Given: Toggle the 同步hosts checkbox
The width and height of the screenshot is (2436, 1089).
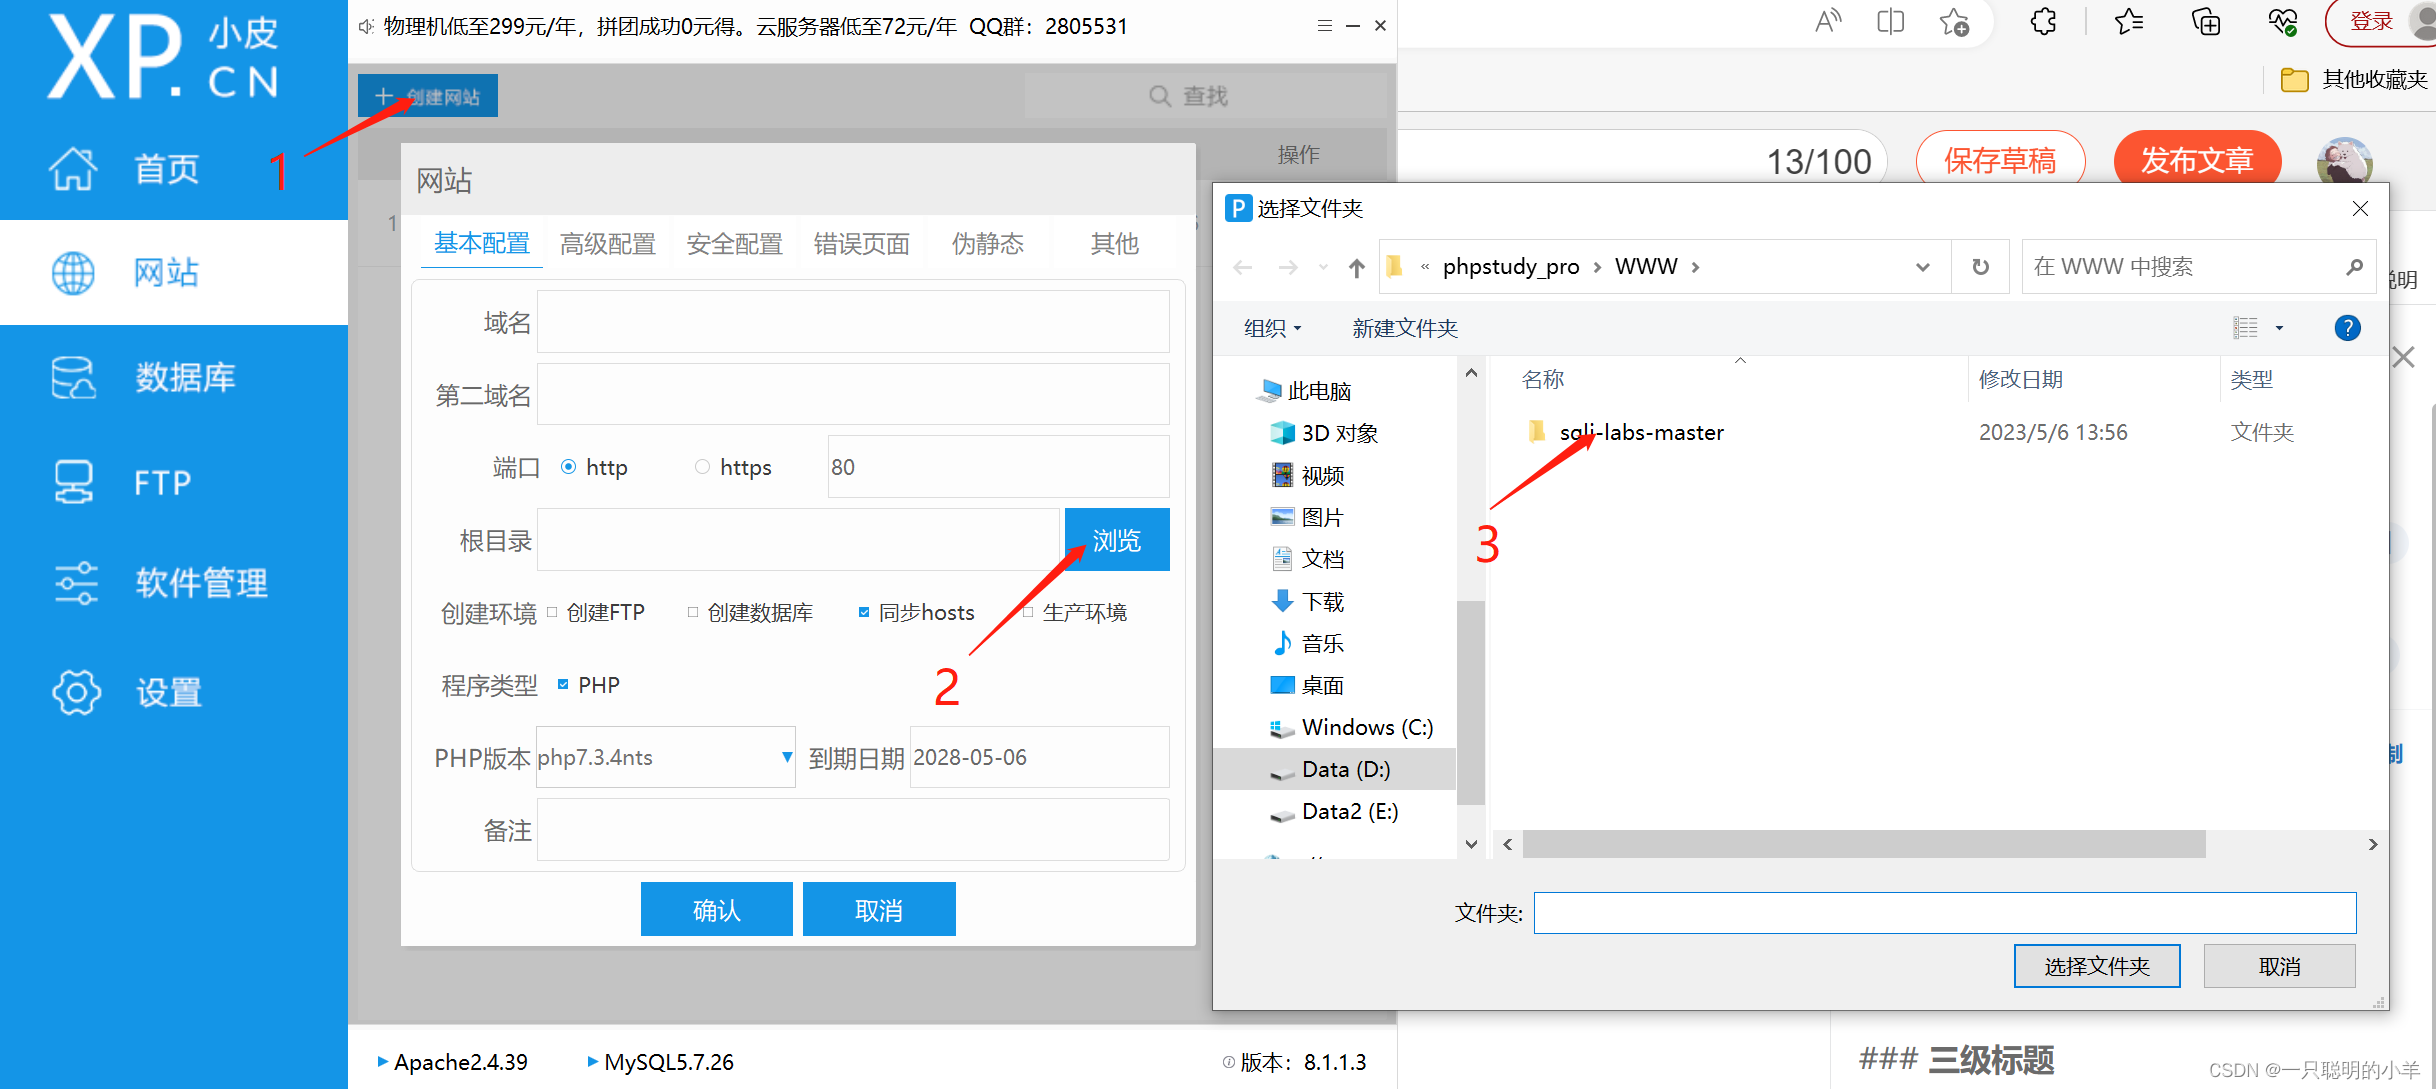Looking at the screenshot, I should (x=864, y=612).
